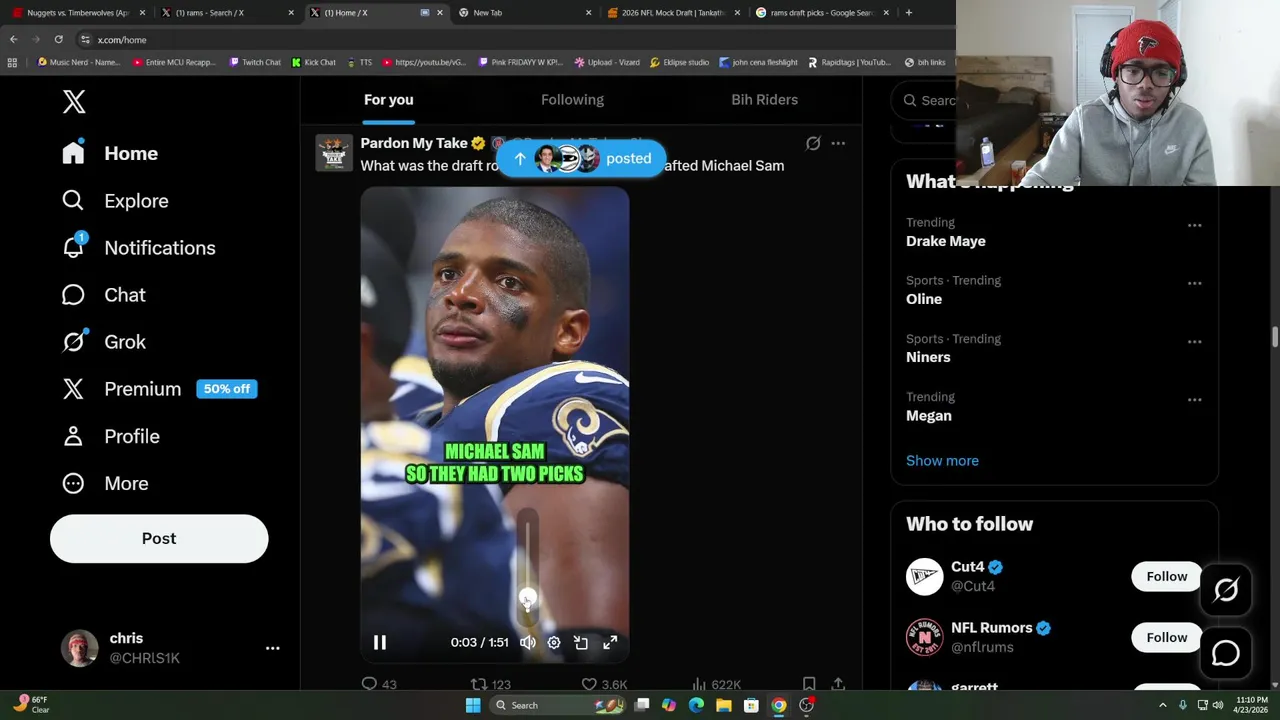Screen dimensions: 1280x720
Task: Expand the video to fullscreen
Action: tap(610, 642)
